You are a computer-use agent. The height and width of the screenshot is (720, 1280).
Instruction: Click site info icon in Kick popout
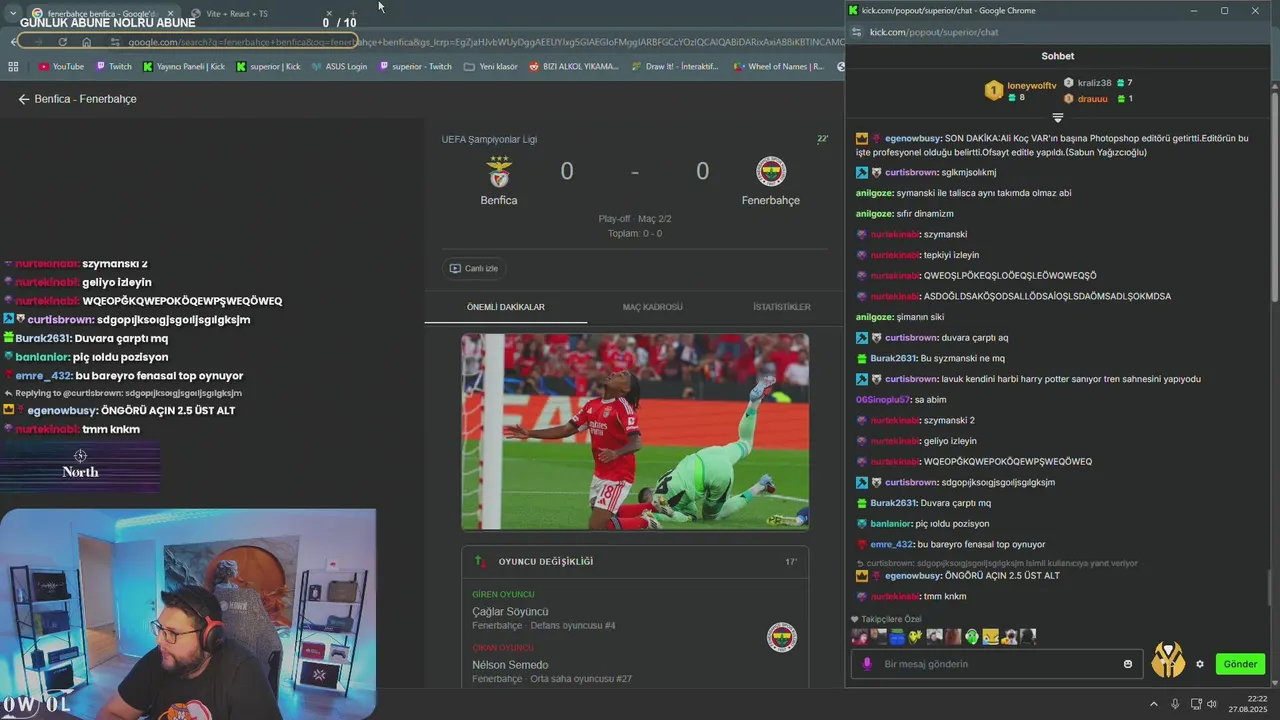pyautogui.click(x=856, y=32)
